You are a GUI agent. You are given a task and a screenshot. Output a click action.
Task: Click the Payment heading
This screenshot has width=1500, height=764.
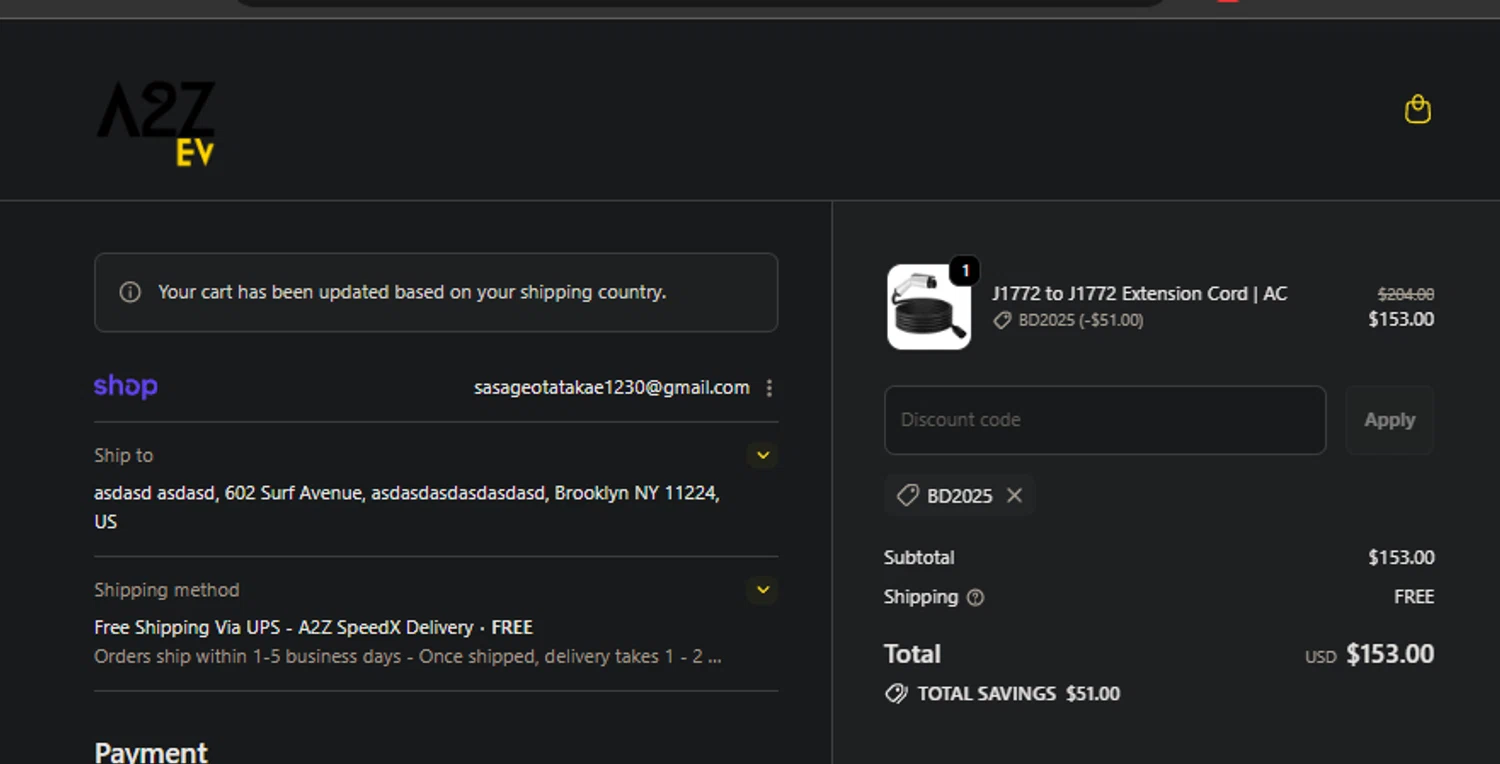click(151, 752)
